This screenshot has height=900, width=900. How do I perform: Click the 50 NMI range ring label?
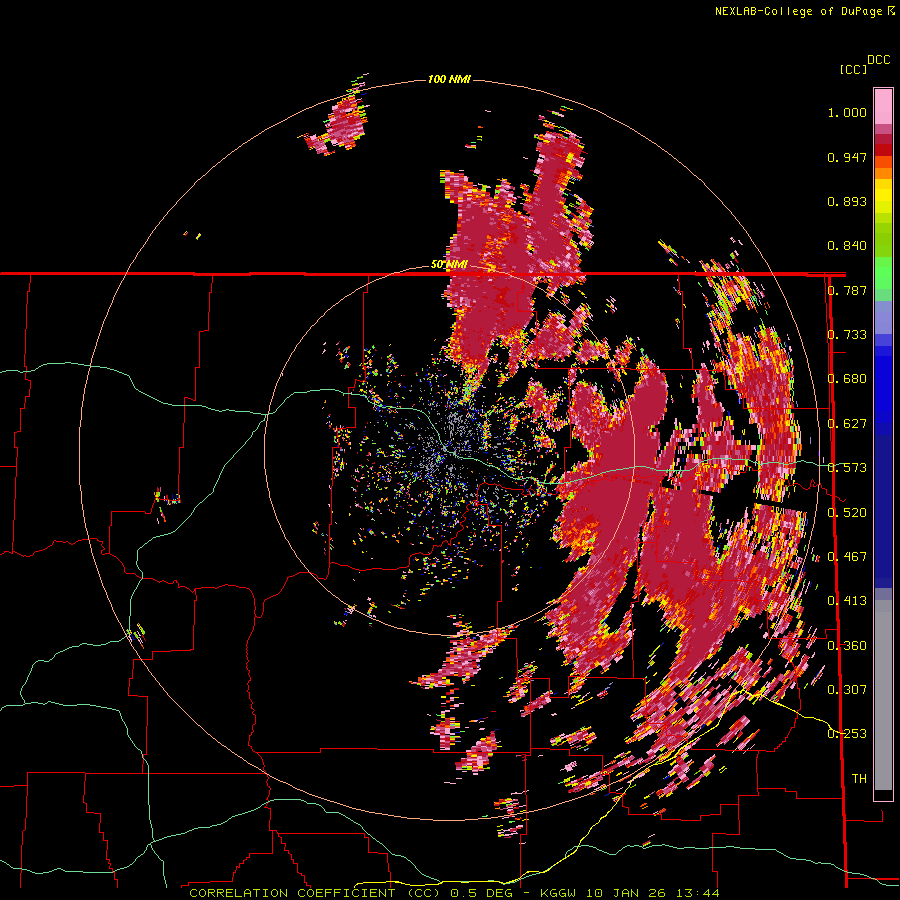pos(449,265)
